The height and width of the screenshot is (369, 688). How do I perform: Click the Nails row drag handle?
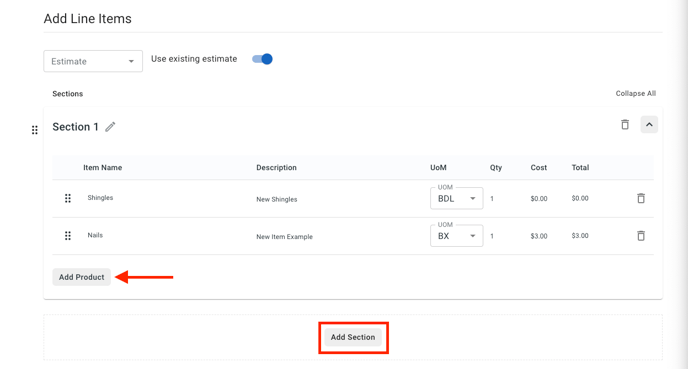[68, 236]
